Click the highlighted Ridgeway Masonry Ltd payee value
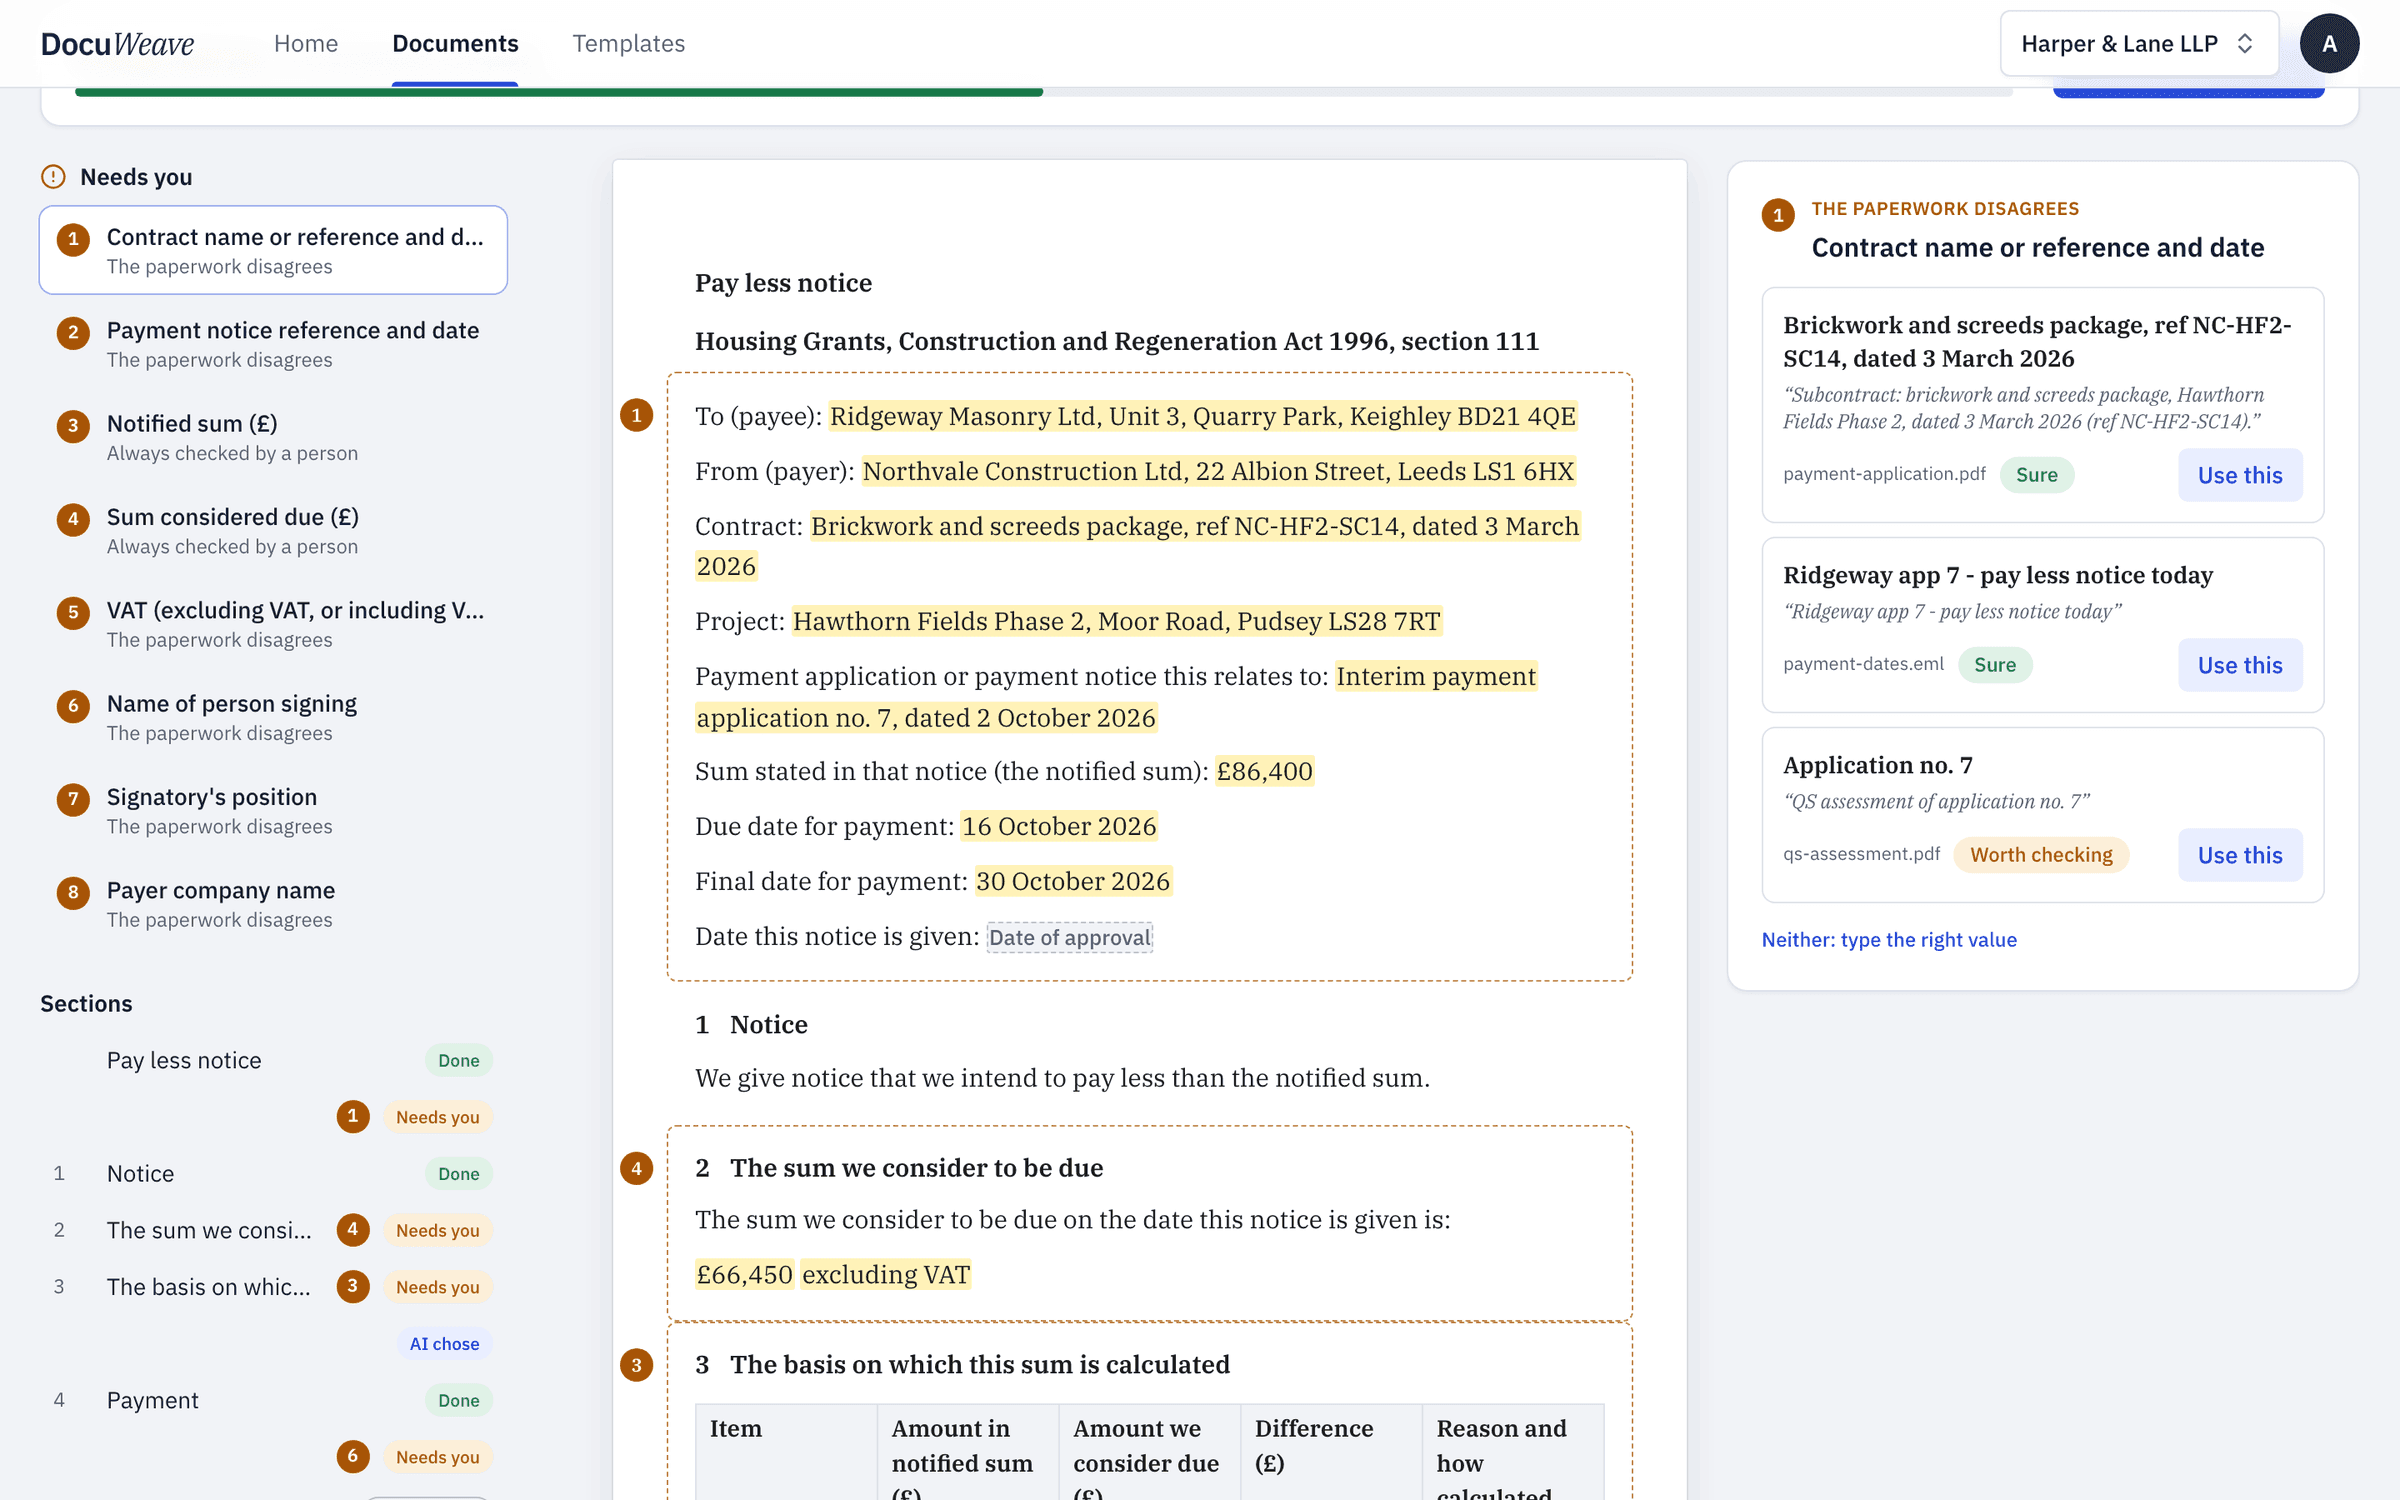The width and height of the screenshot is (2400, 1500). (1202, 416)
